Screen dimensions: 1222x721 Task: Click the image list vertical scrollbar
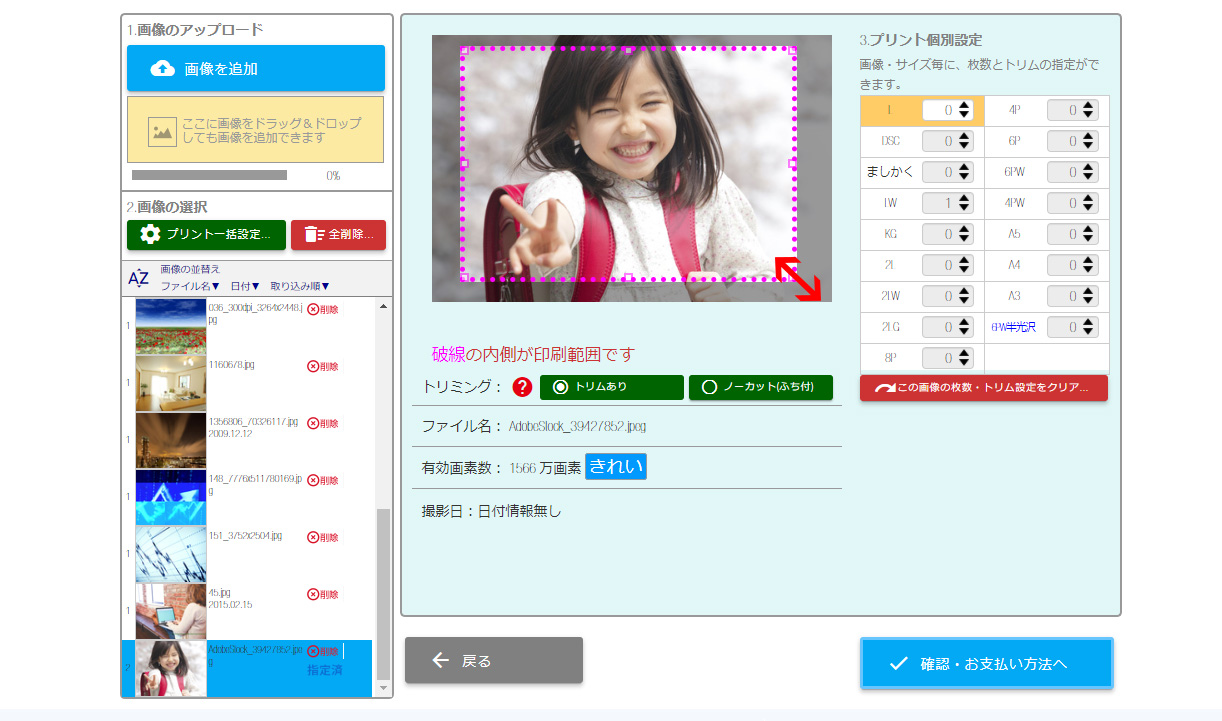(383, 590)
